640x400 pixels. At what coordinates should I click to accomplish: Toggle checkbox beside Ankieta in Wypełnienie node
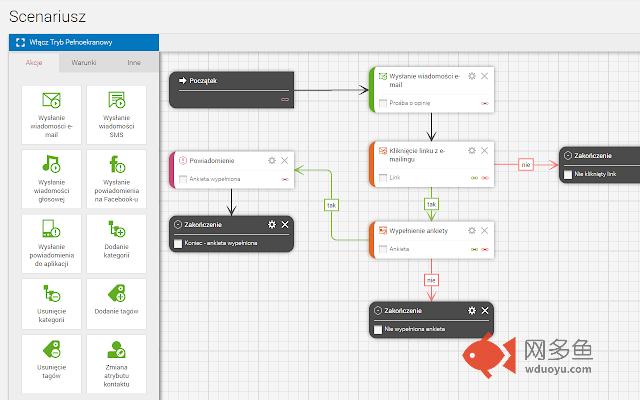pos(383,249)
